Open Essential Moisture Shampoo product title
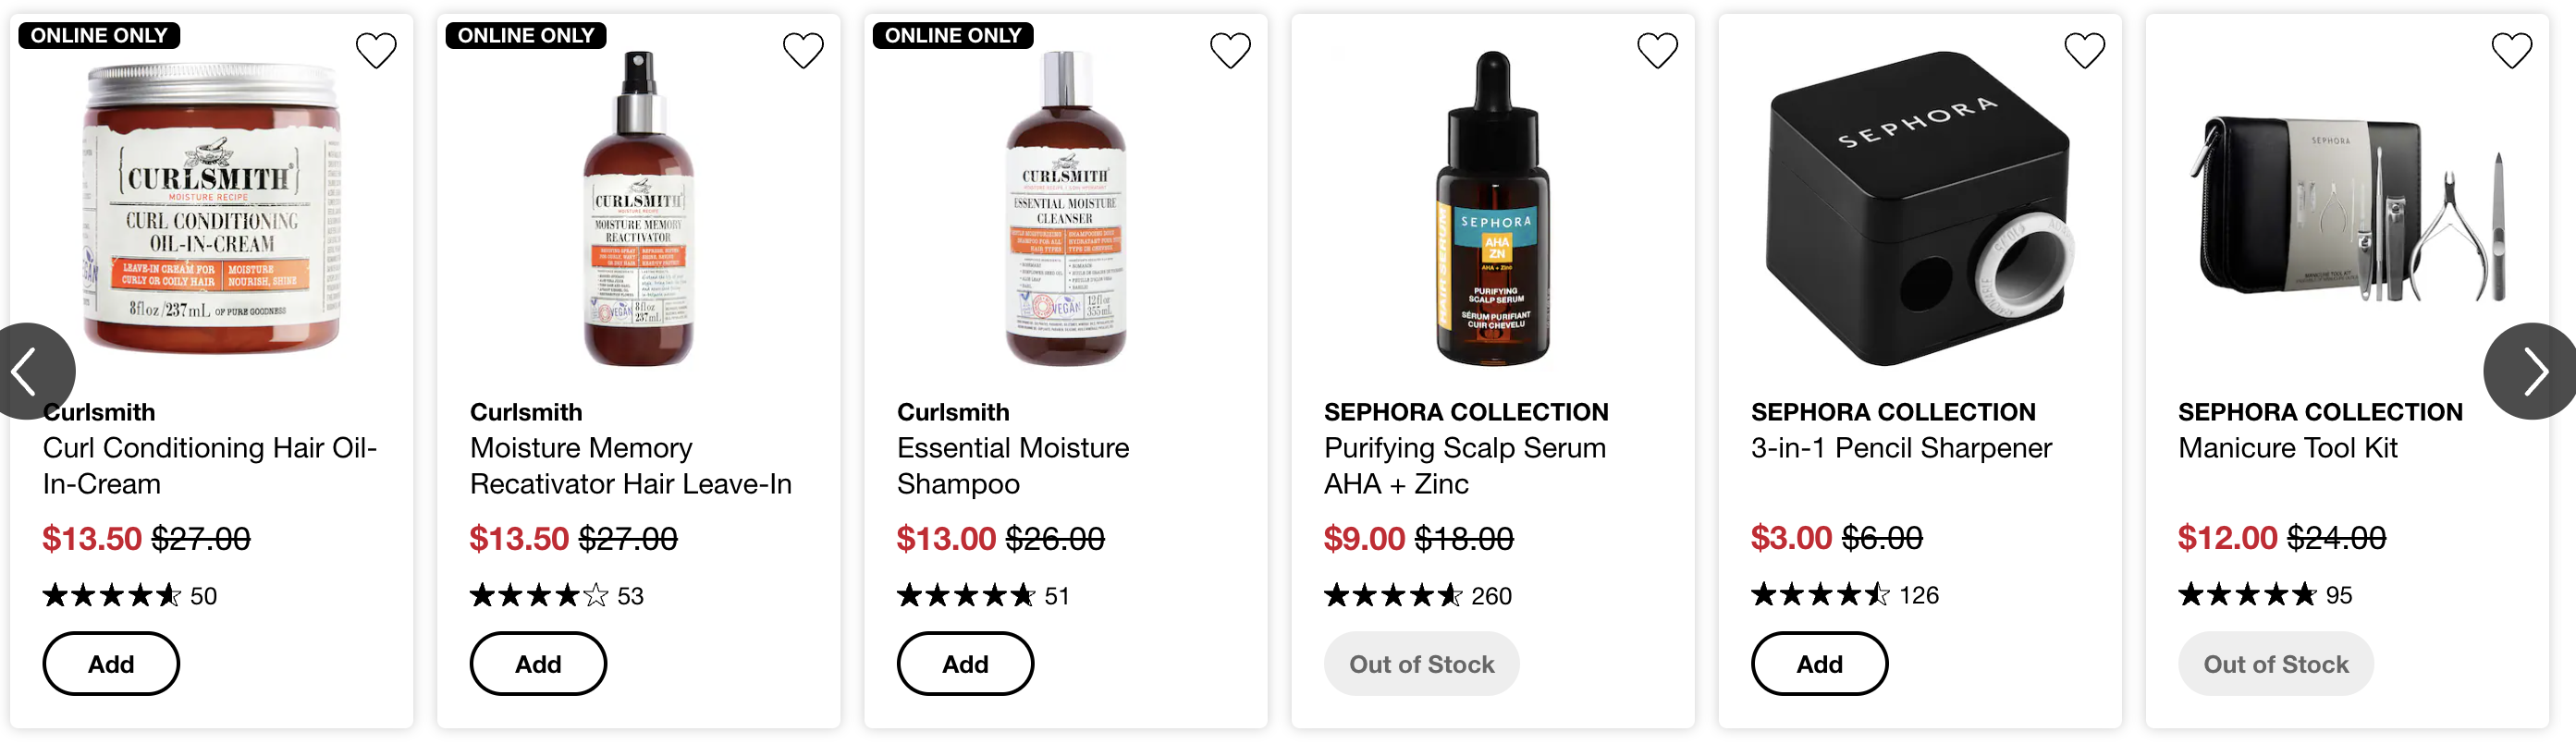 tap(1012, 466)
